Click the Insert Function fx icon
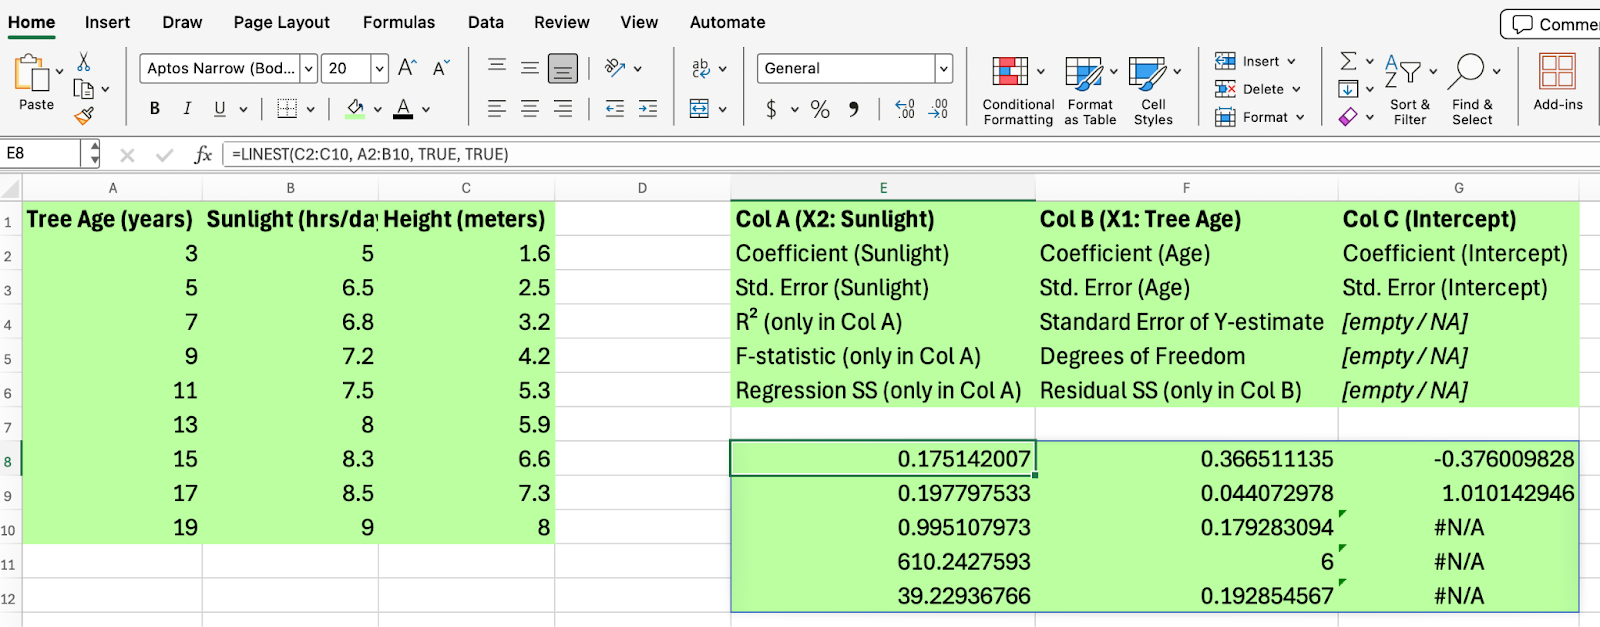The width and height of the screenshot is (1600, 627). (203, 154)
